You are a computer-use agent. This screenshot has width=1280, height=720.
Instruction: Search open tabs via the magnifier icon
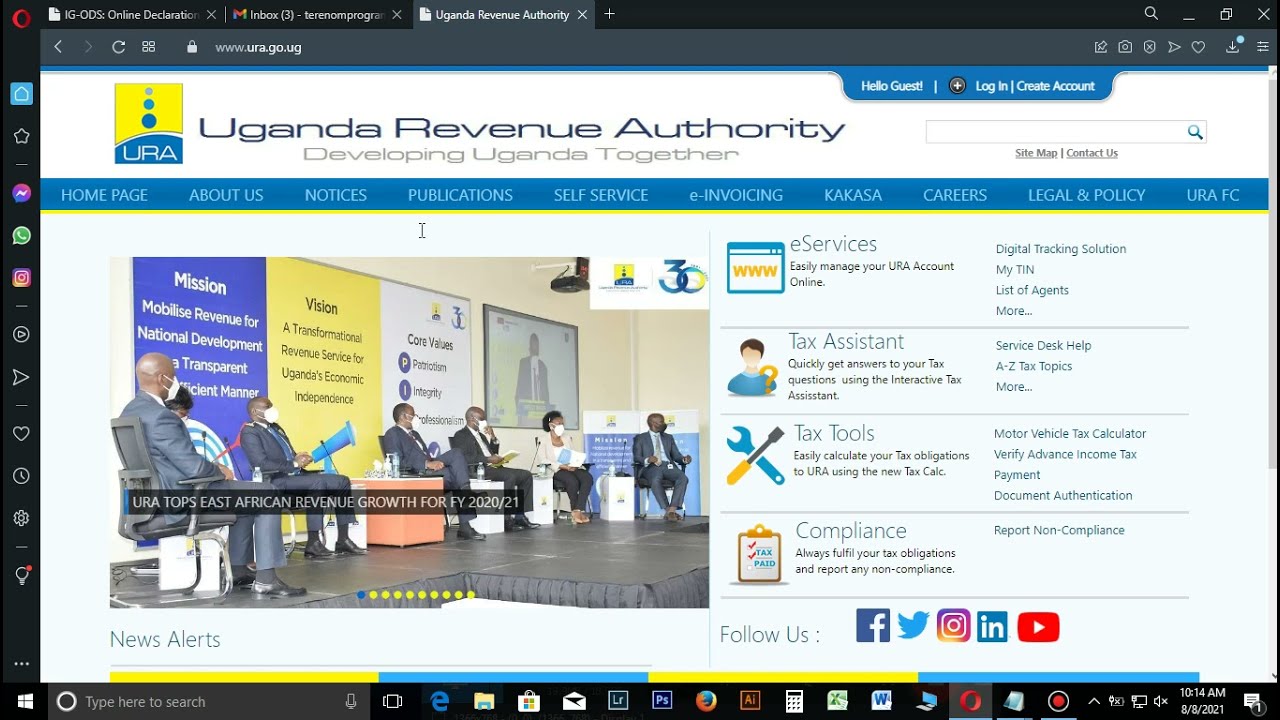(x=1151, y=14)
